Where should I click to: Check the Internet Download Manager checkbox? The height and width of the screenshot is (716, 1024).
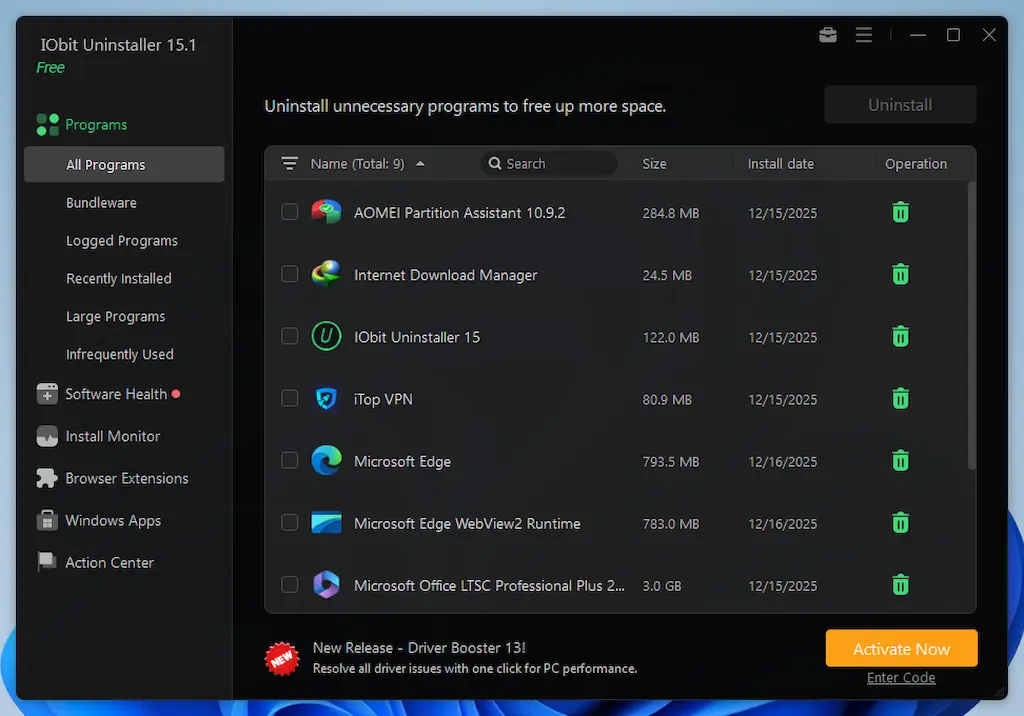point(289,274)
